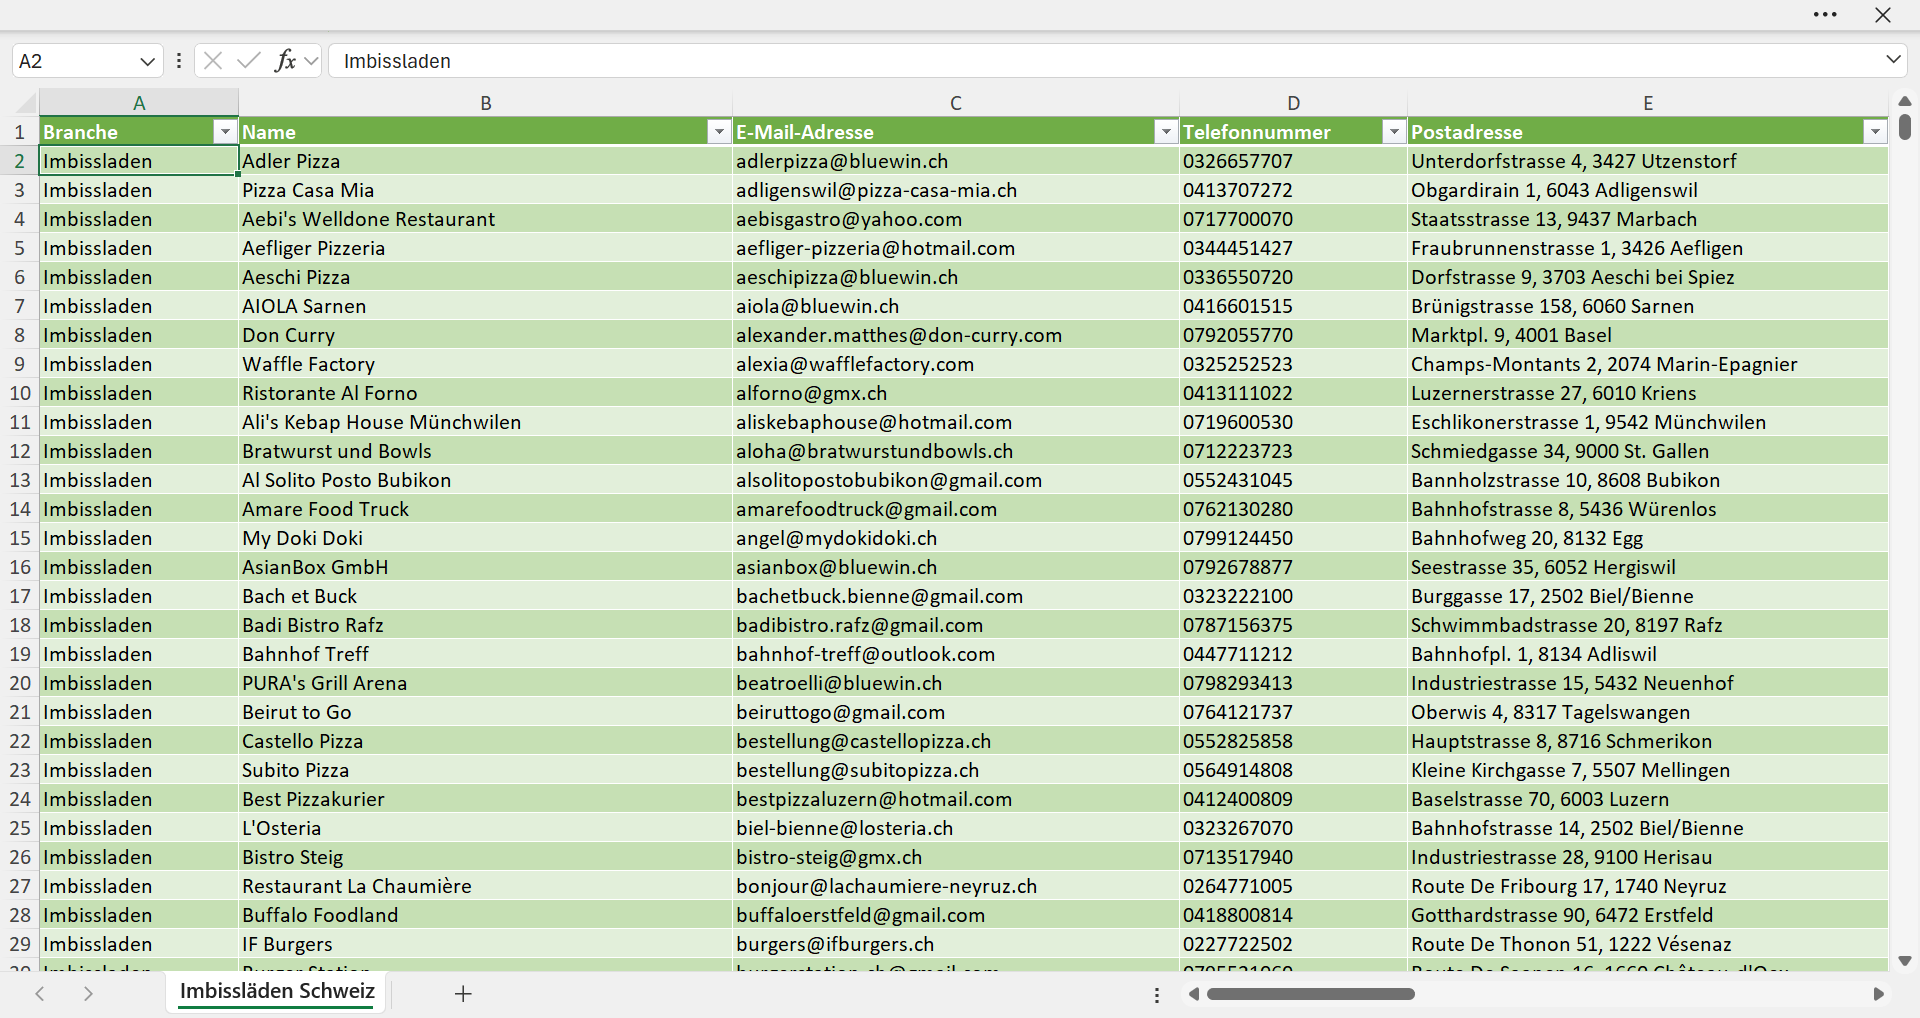Go to previous sheet with left arrow

coord(40,994)
